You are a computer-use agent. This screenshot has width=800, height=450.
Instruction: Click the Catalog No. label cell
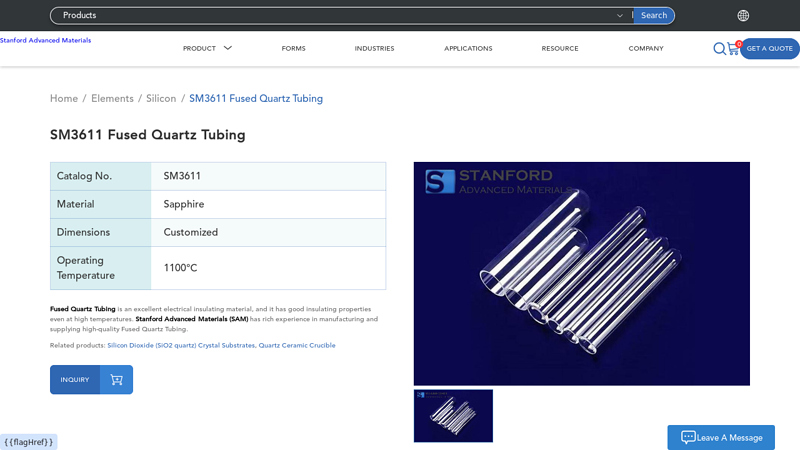pyautogui.click(x=101, y=176)
